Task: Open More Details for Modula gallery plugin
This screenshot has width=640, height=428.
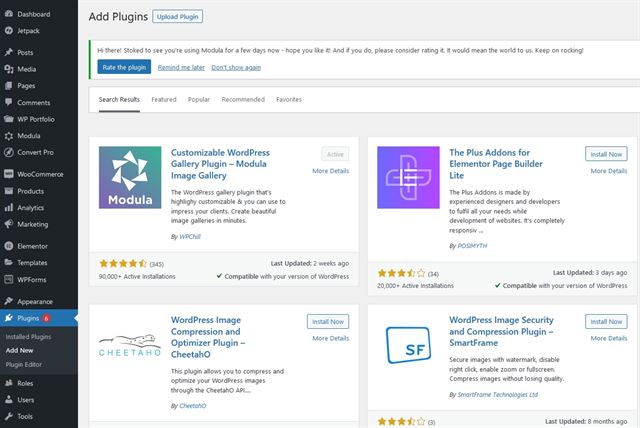Action: pyautogui.click(x=331, y=171)
